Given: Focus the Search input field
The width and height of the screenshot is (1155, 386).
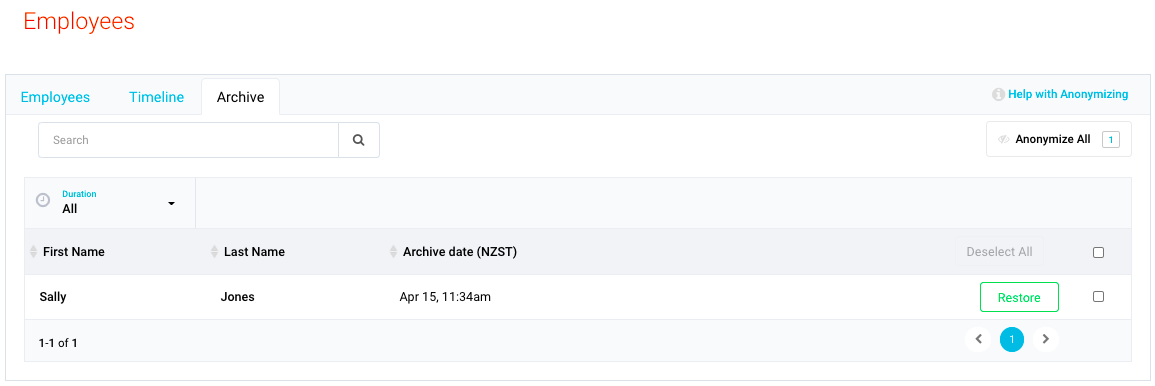Looking at the screenshot, I should [x=189, y=140].
